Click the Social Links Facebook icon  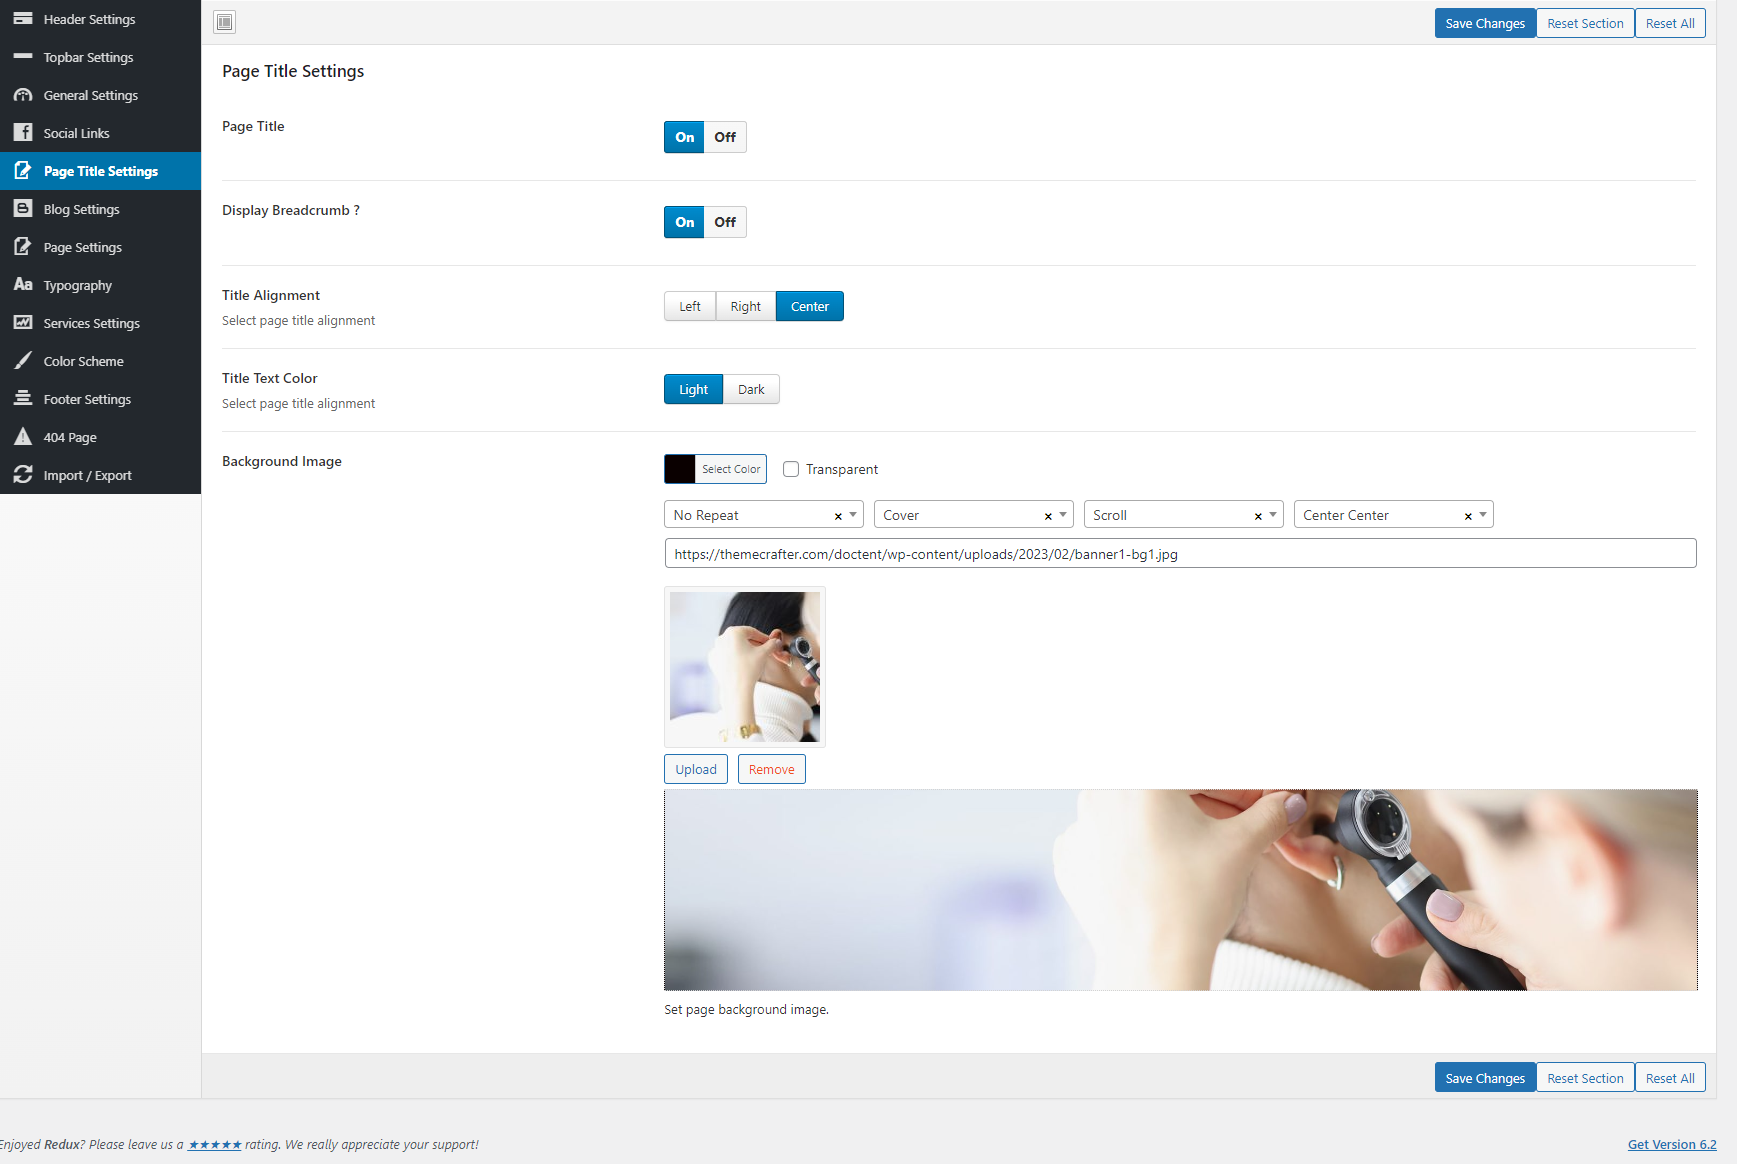[x=23, y=133]
